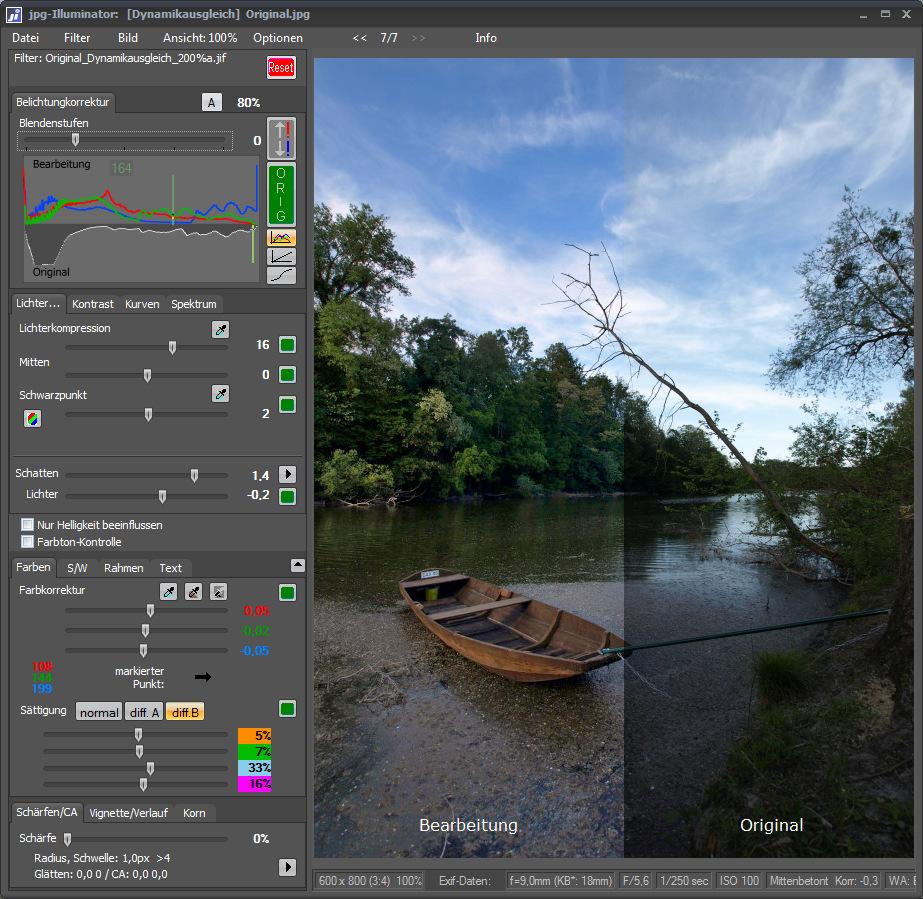The height and width of the screenshot is (899, 923).
Task: Open the Filter menu
Action: (77, 38)
